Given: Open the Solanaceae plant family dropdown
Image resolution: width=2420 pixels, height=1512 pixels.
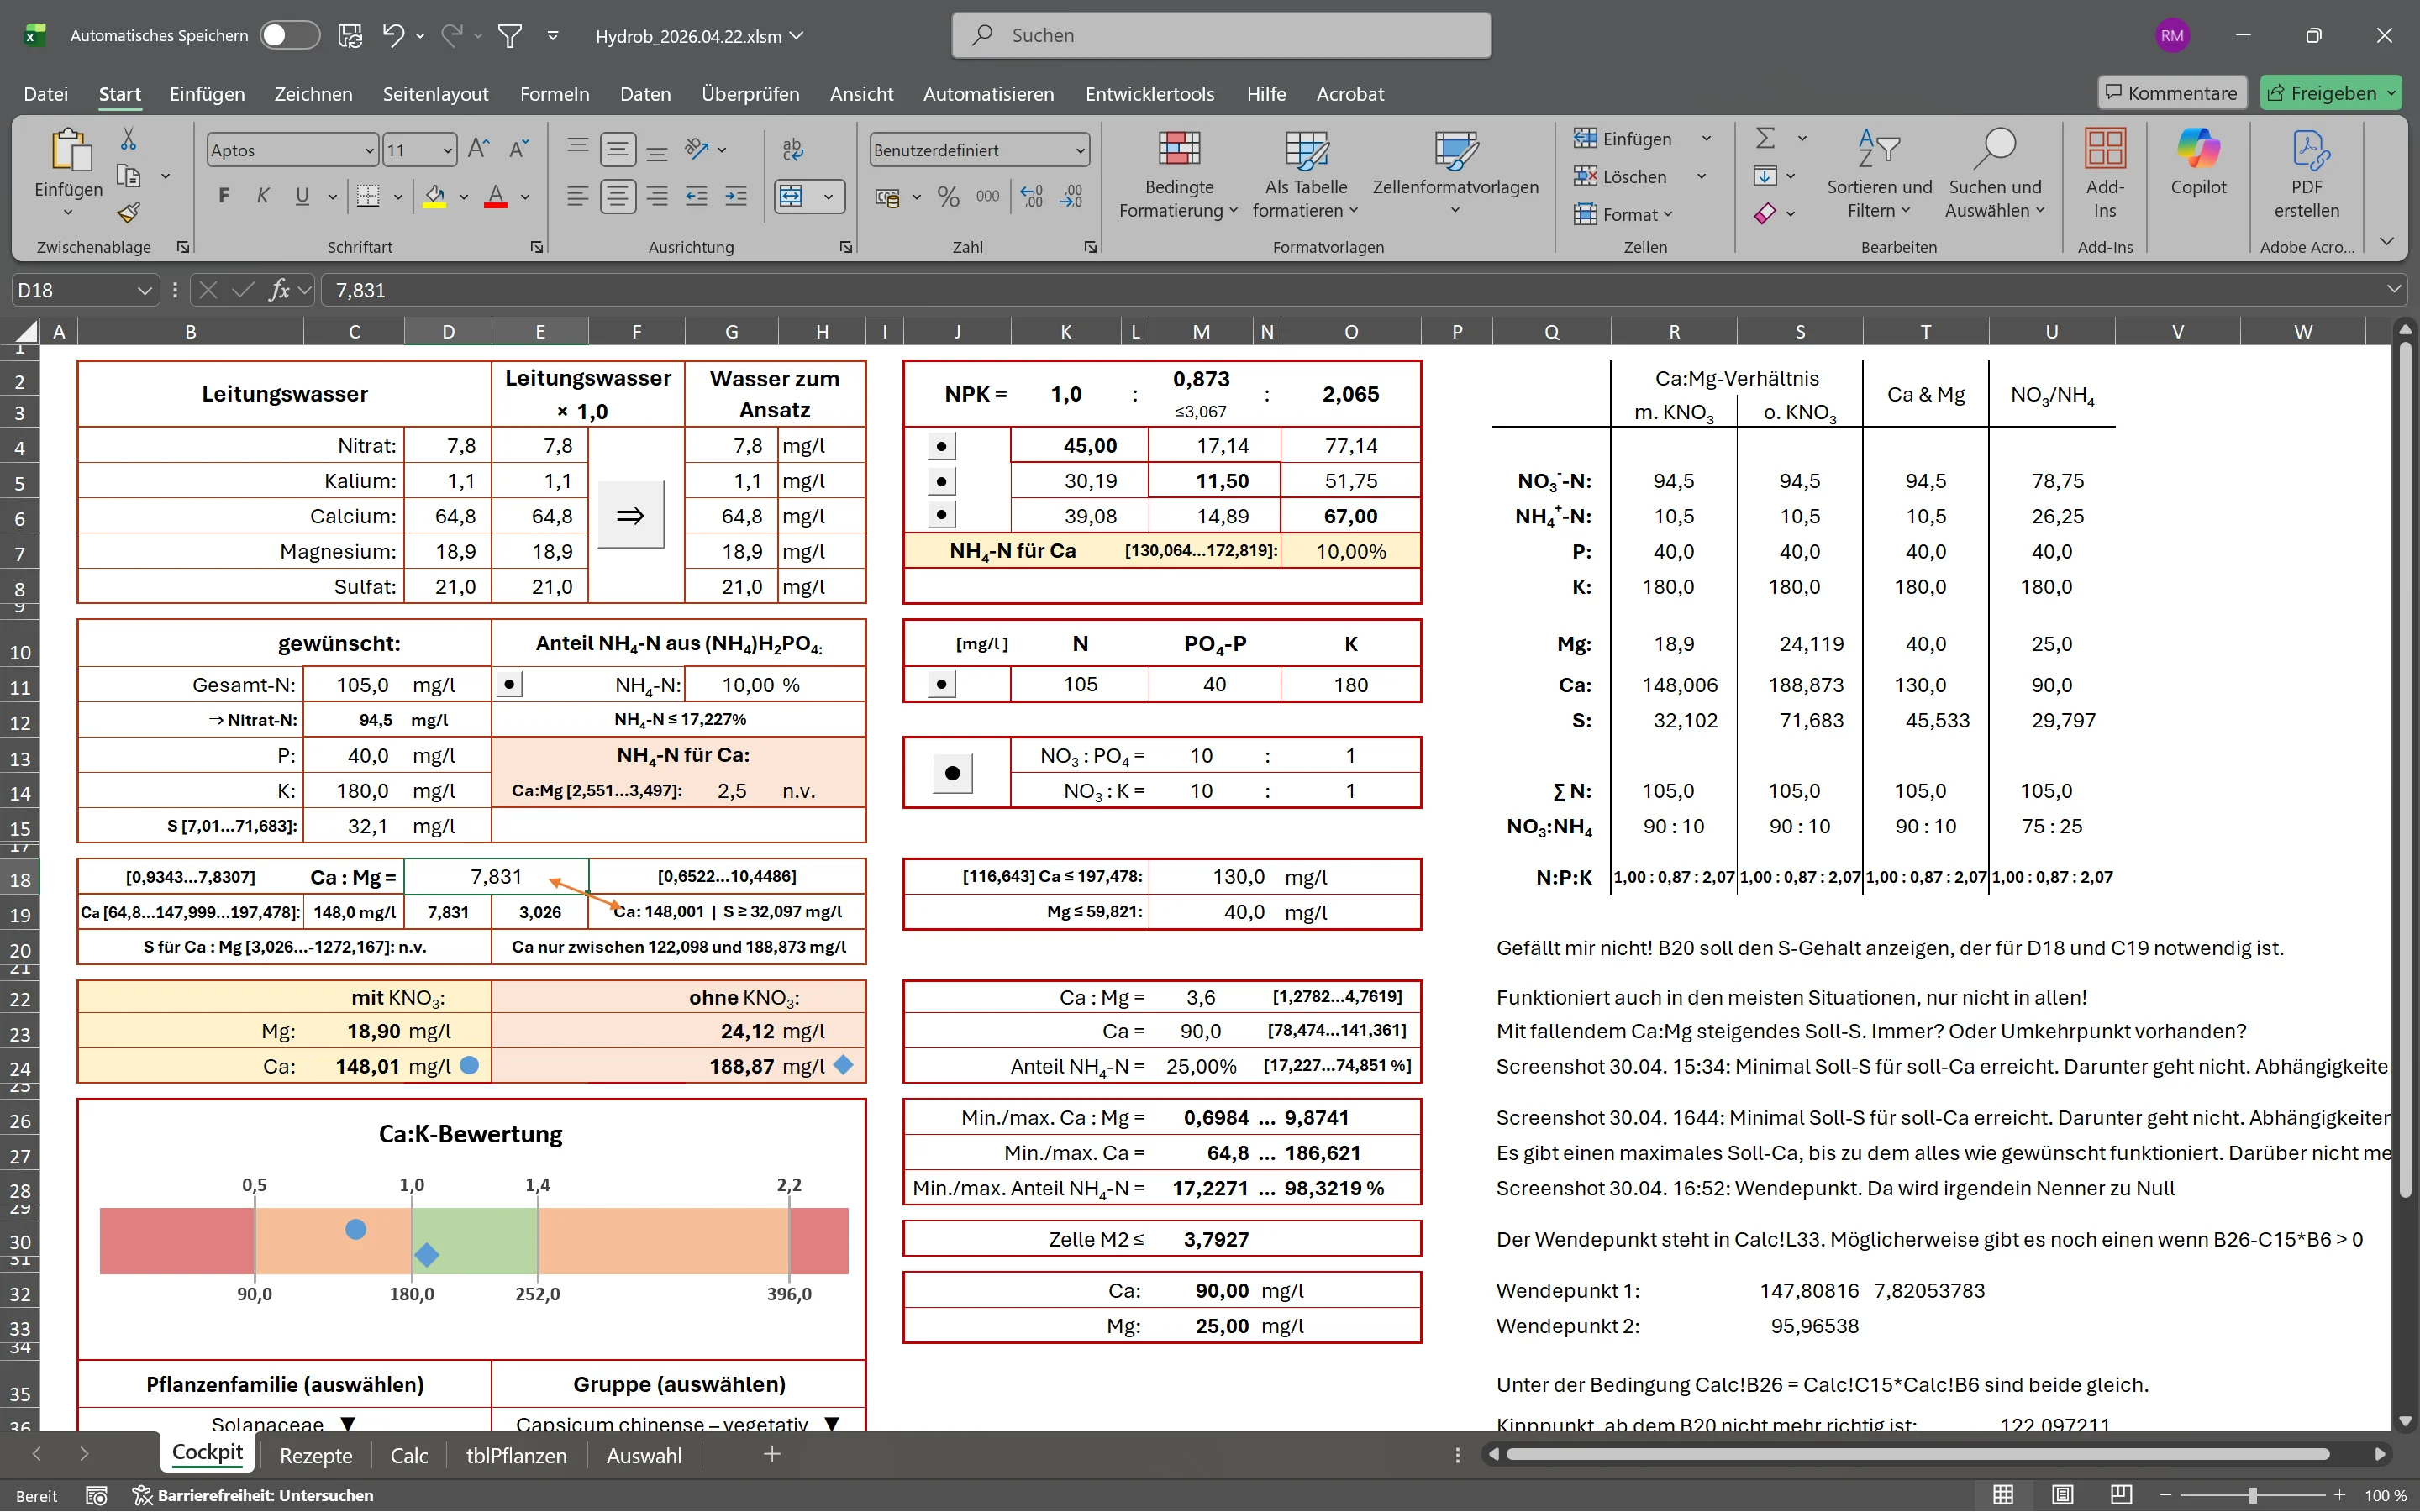Looking at the screenshot, I should point(348,1423).
